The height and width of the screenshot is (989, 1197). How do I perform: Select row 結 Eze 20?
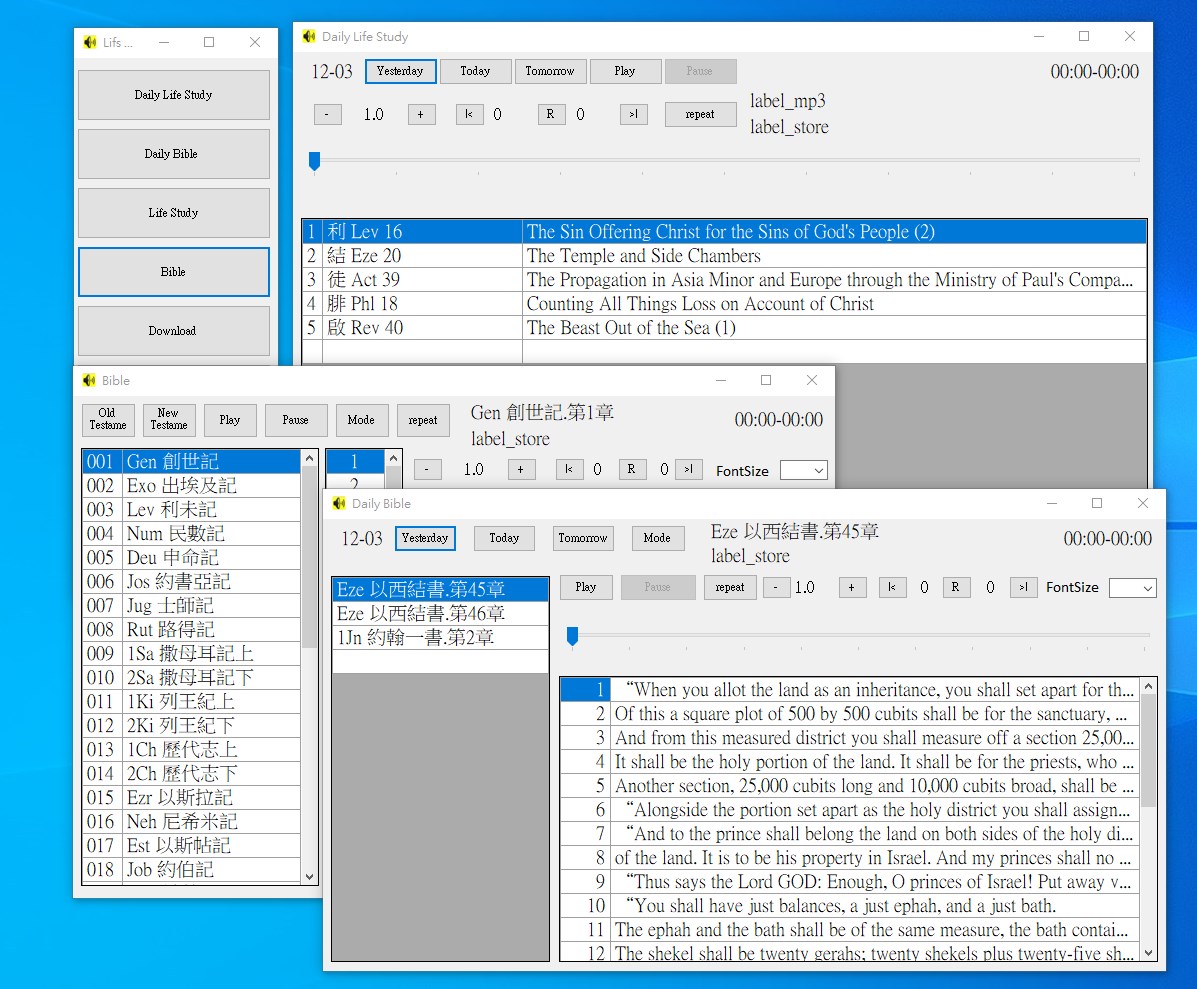pyautogui.click(x=724, y=256)
